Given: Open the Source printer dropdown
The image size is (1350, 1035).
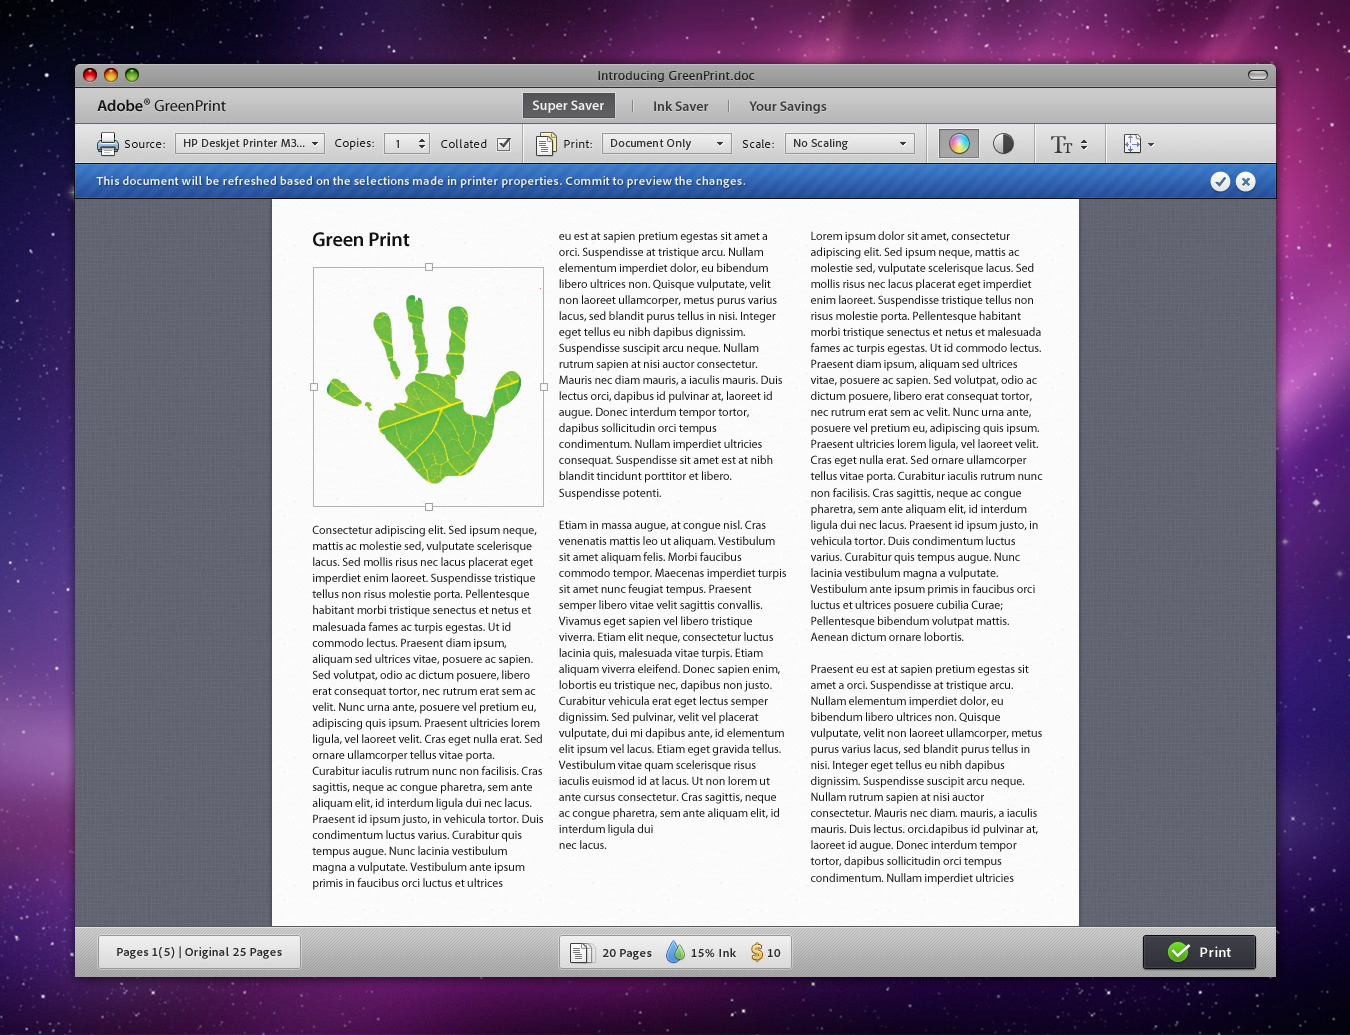Looking at the screenshot, I should click(x=250, y=144).
